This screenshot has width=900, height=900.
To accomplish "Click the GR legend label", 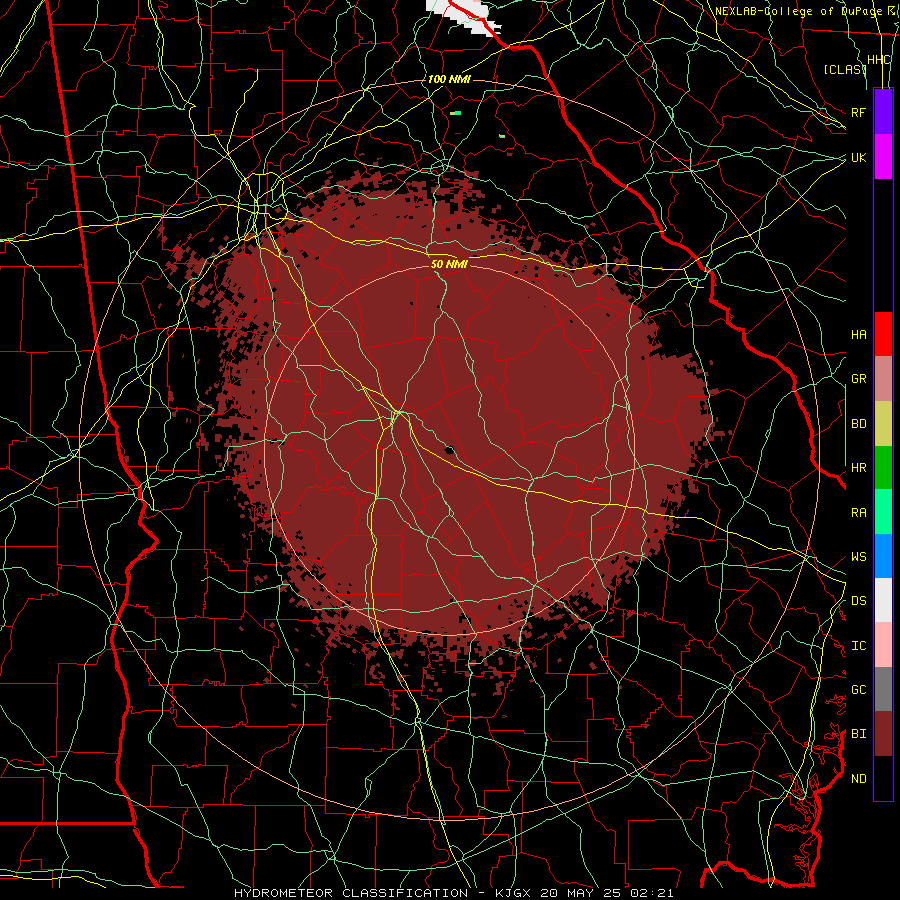I will [859, 379].
